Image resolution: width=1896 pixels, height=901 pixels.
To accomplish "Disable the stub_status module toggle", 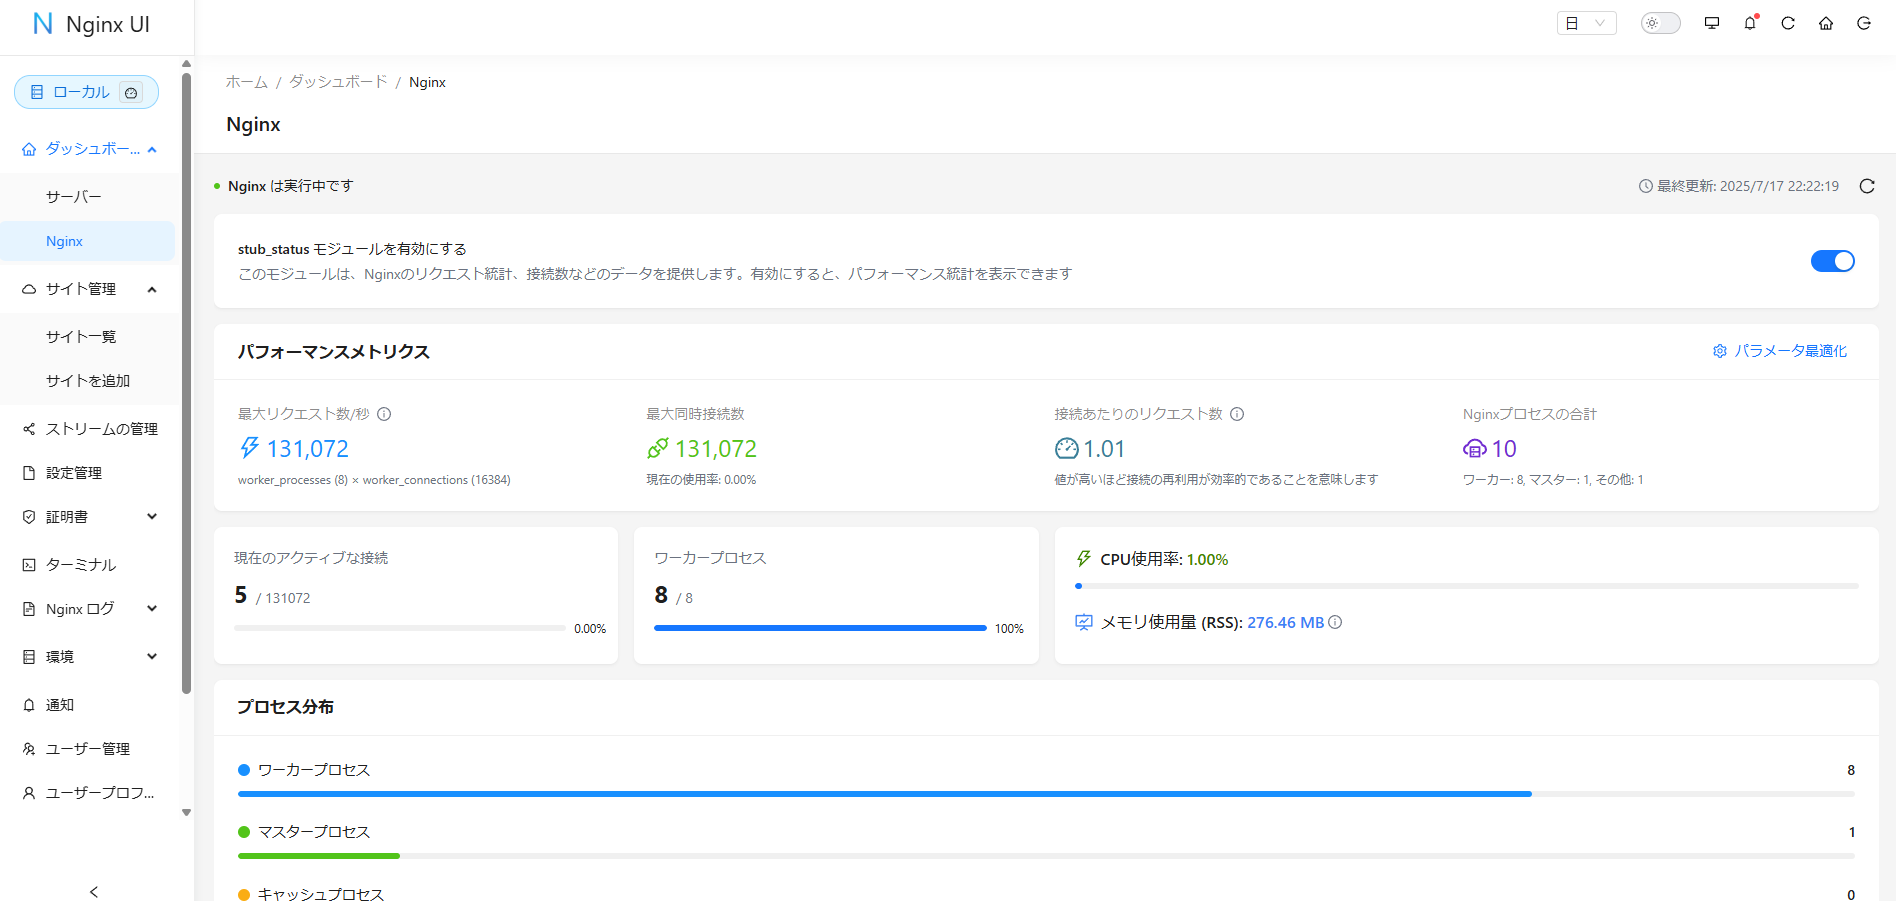I will (x=1832, y=260).
